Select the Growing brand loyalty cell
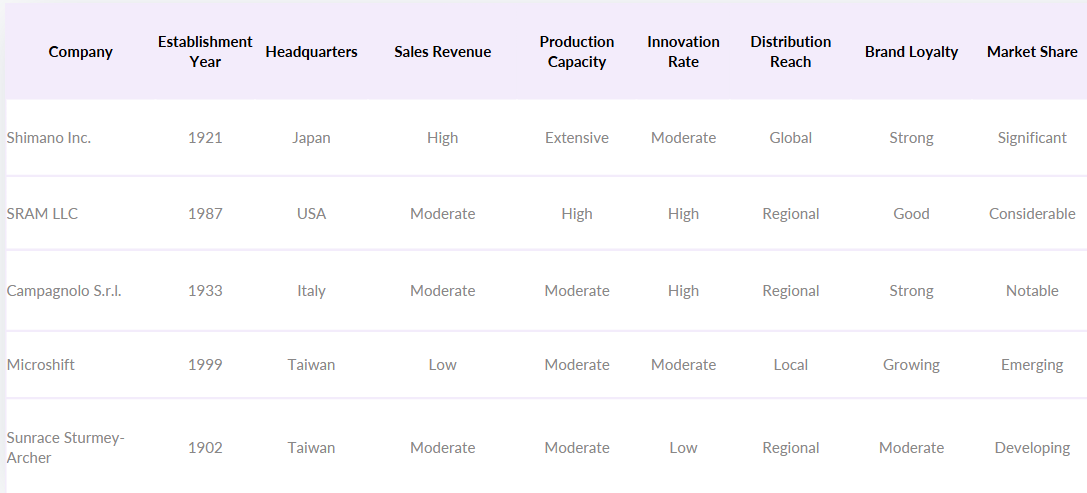Image resolution: width=1087 pixels, height=493 pixels. pyautogui.click(x=911, y=365)
